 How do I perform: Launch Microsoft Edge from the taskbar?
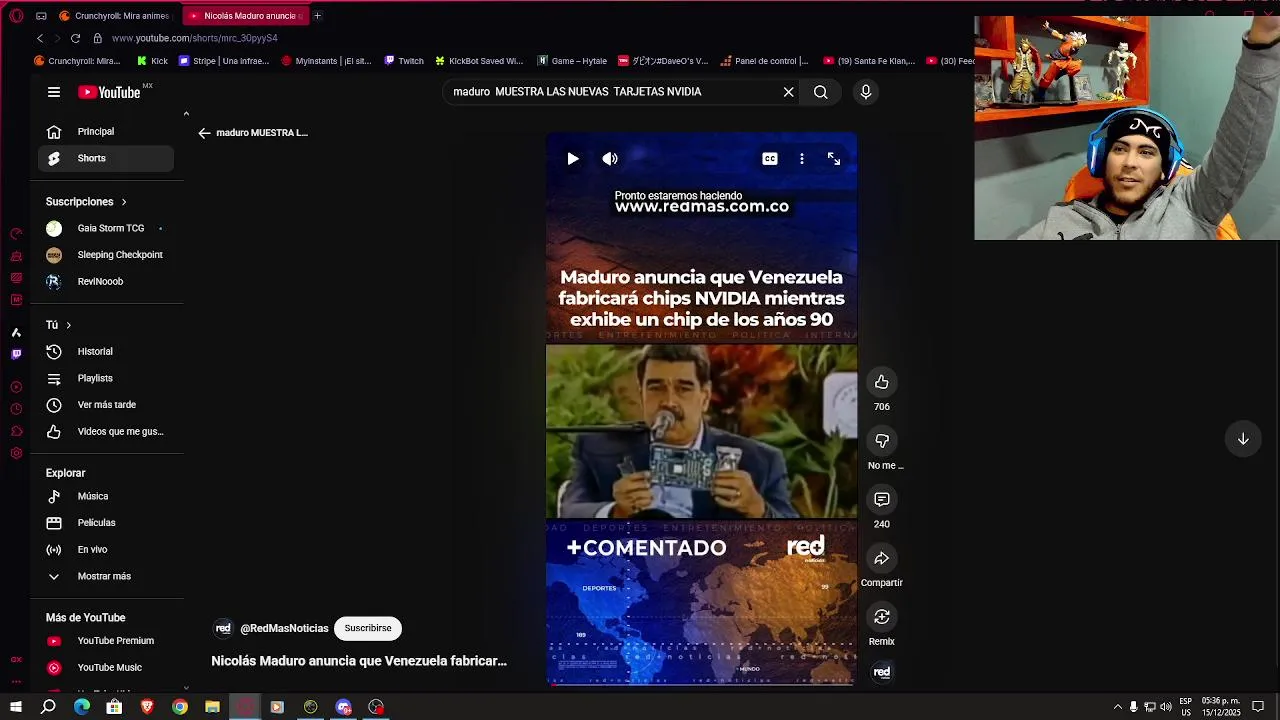click(82, 707)
